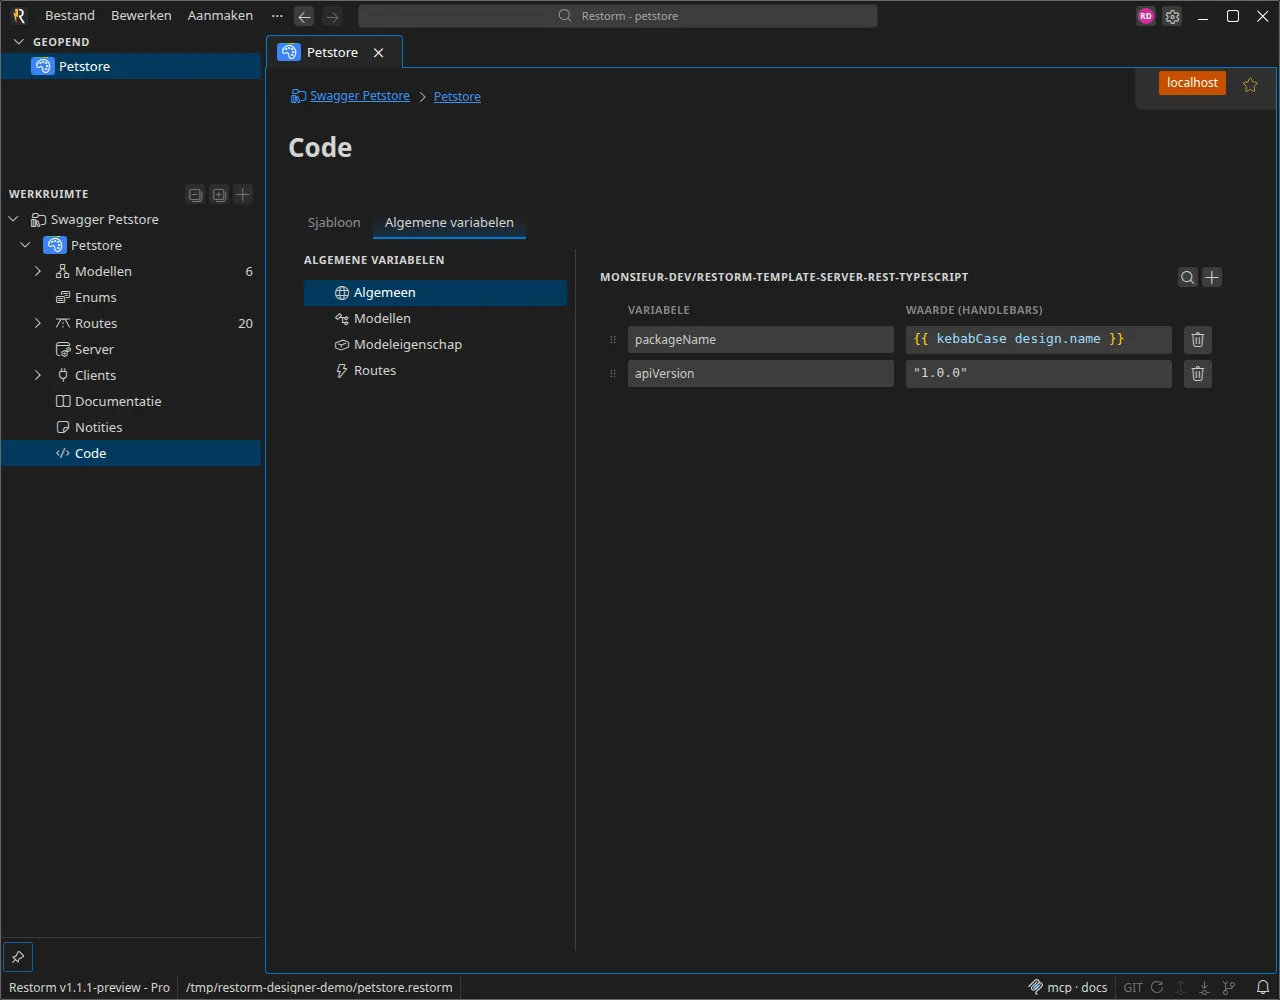Click the Restorm - petstore search bar
The height and width of the screenshot is (1000, 1280).
point(618,16)
